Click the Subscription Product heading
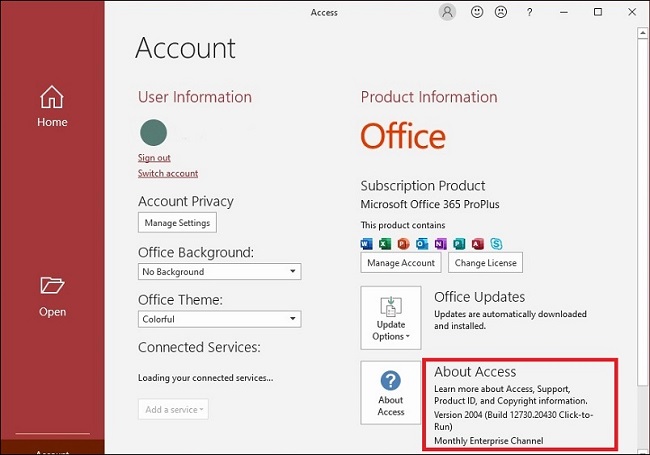 [x=423, y=186]
